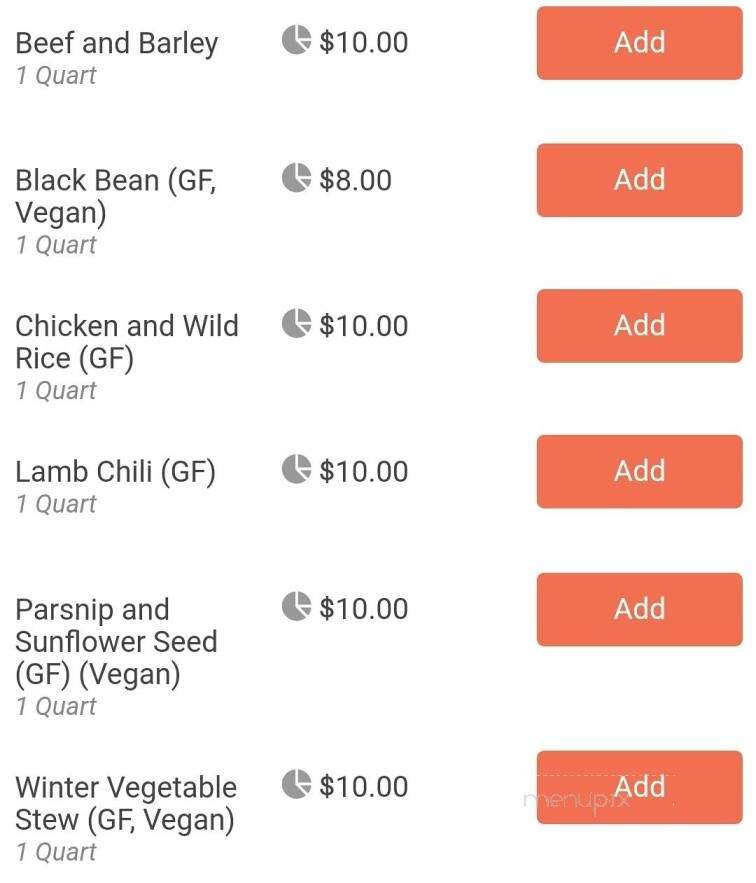
Task: Open Beef and Barley item name
Action: 117,44
